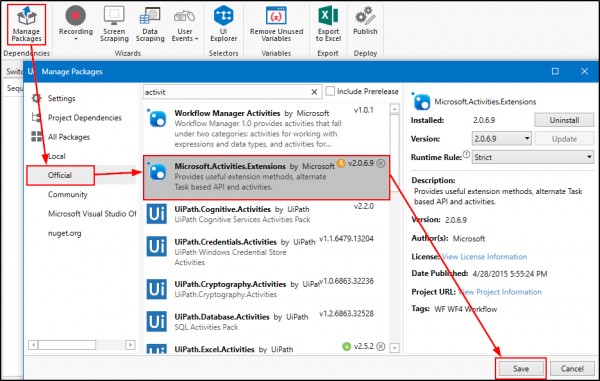600x381 pixels.
Task: Close the Manage Packages dialog
Action: pos(584,71)
